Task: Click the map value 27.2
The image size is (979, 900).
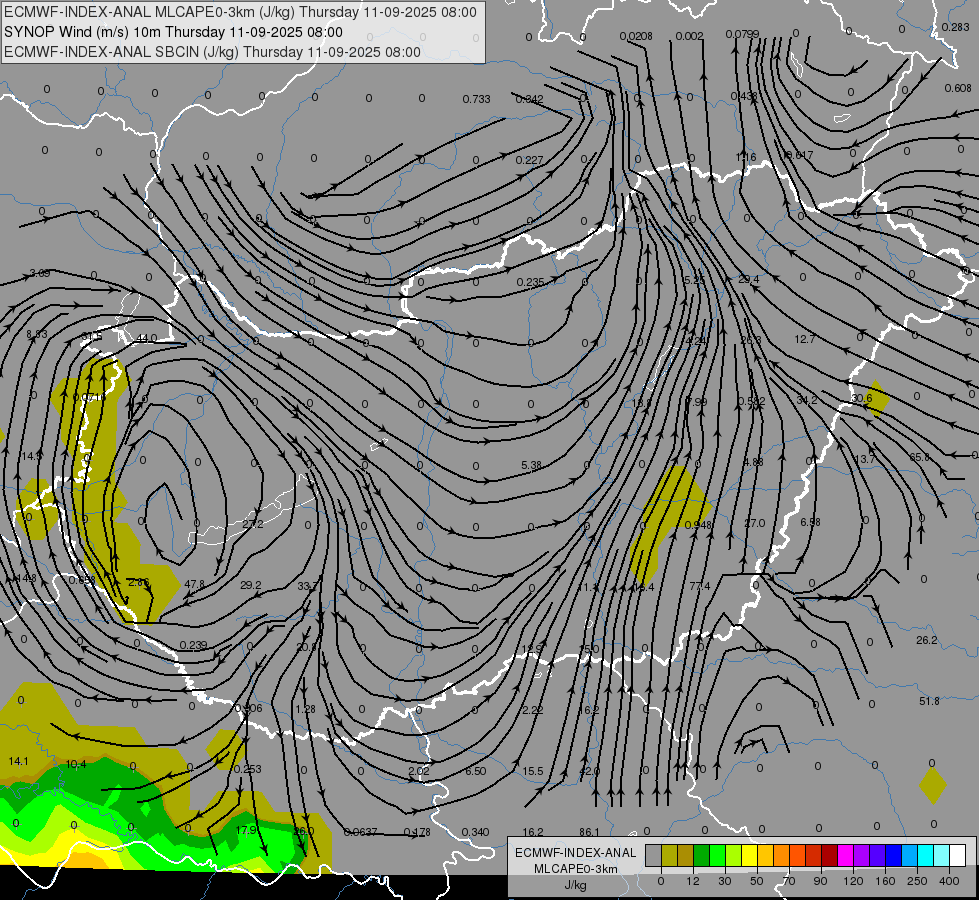Action: 252,524
